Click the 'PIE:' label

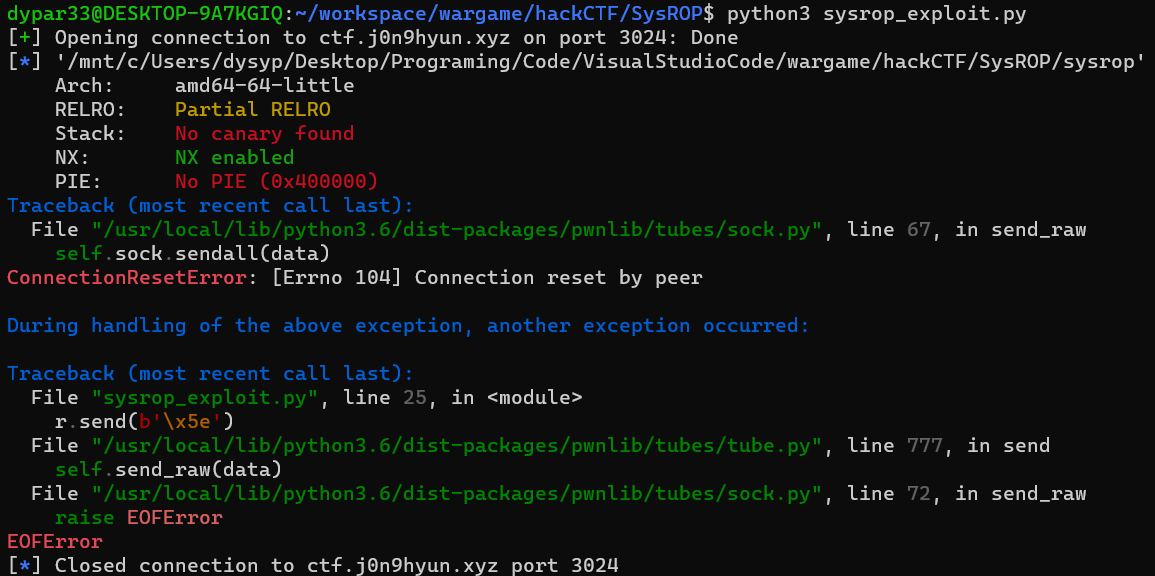78,182
